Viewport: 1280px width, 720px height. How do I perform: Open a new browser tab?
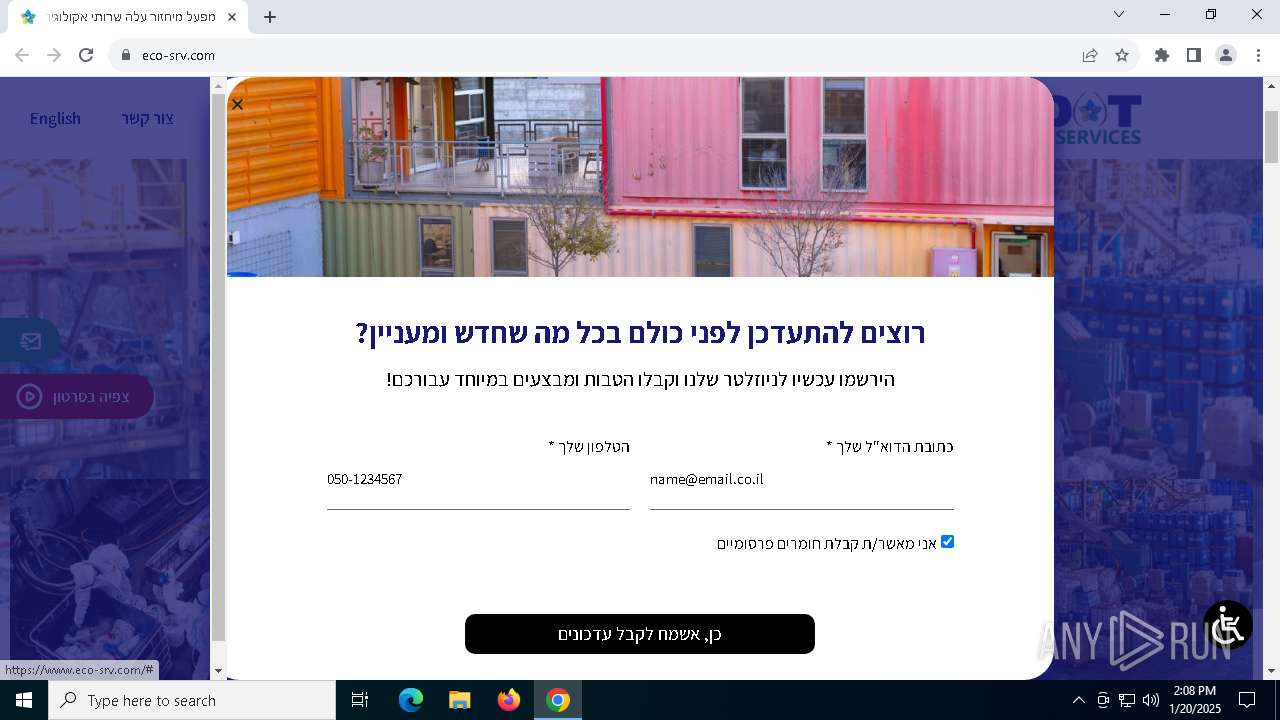[x=270, y=17]
